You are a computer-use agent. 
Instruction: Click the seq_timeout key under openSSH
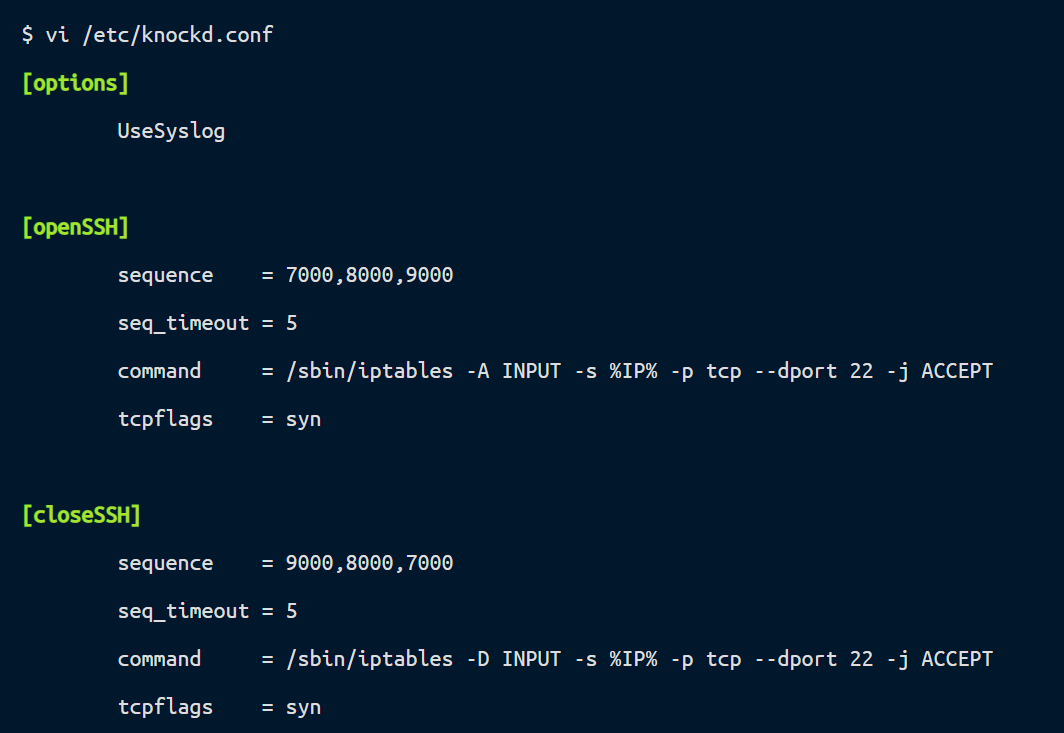click(183, 323)
